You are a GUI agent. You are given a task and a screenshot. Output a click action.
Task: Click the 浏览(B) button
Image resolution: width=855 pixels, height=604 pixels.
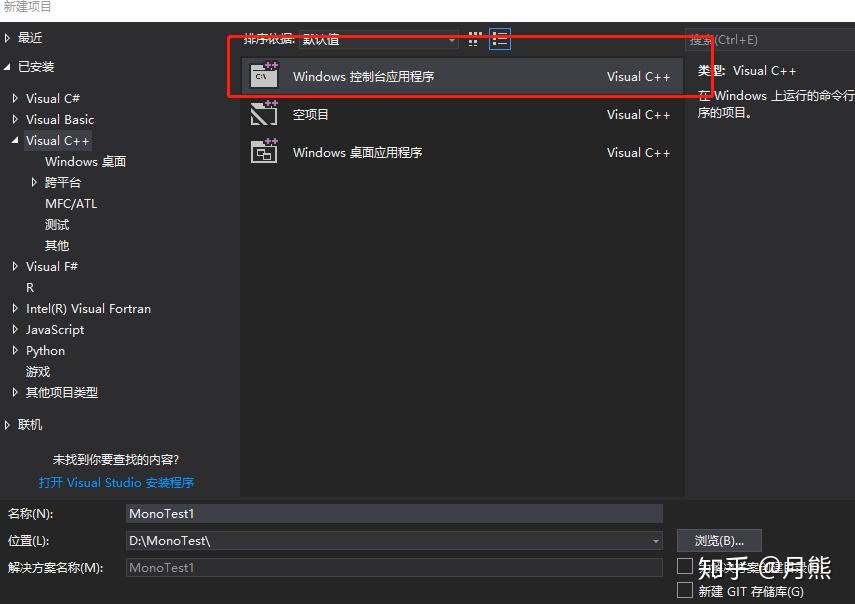coord(718,540)
